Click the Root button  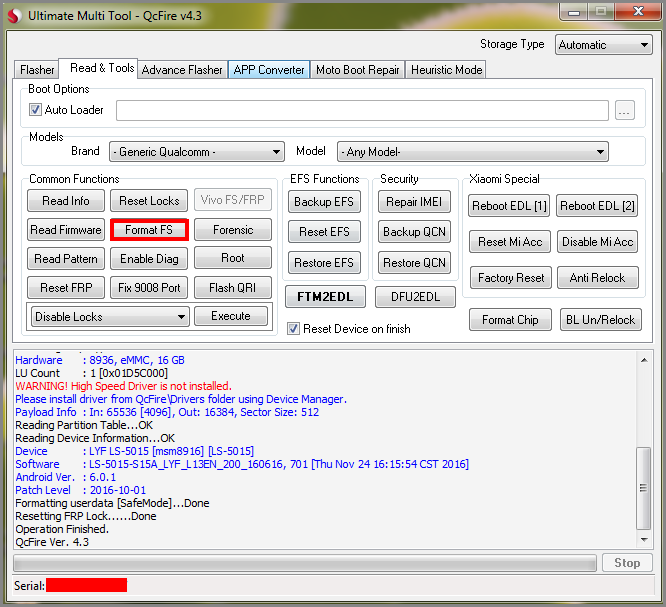click(233, 258)
